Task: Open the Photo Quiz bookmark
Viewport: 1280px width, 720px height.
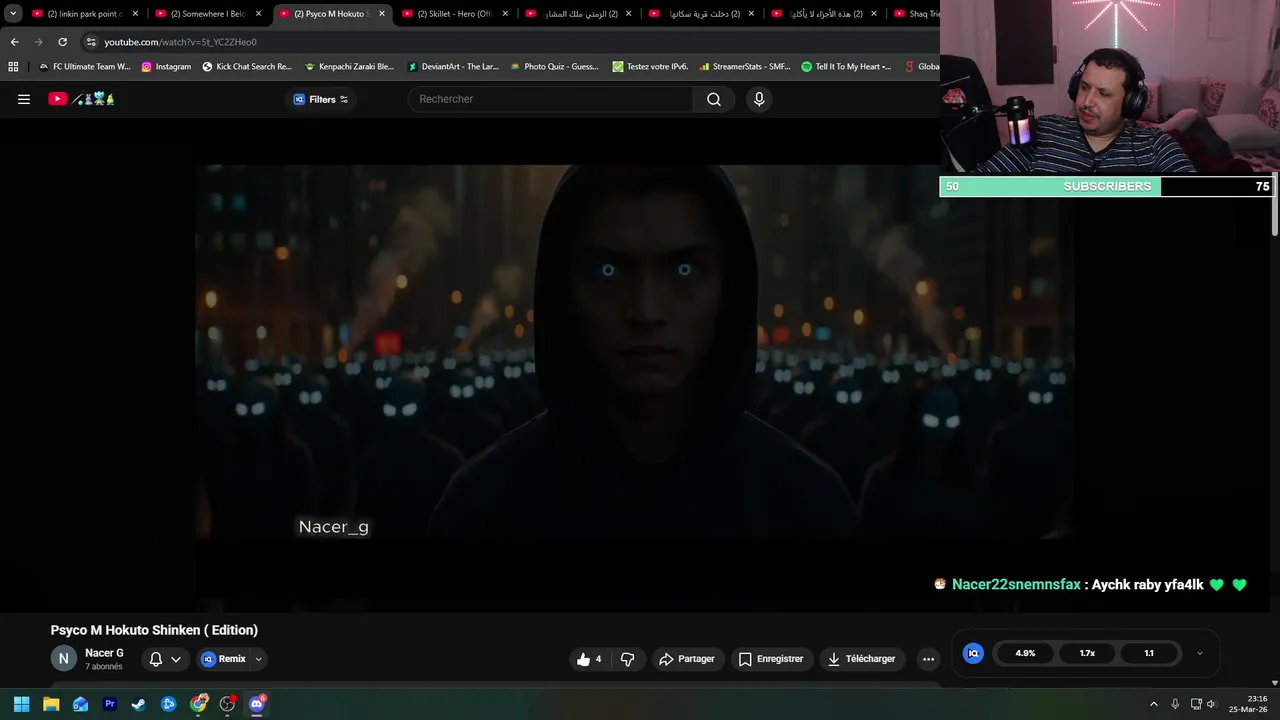Action: click(x=555, y=67)
